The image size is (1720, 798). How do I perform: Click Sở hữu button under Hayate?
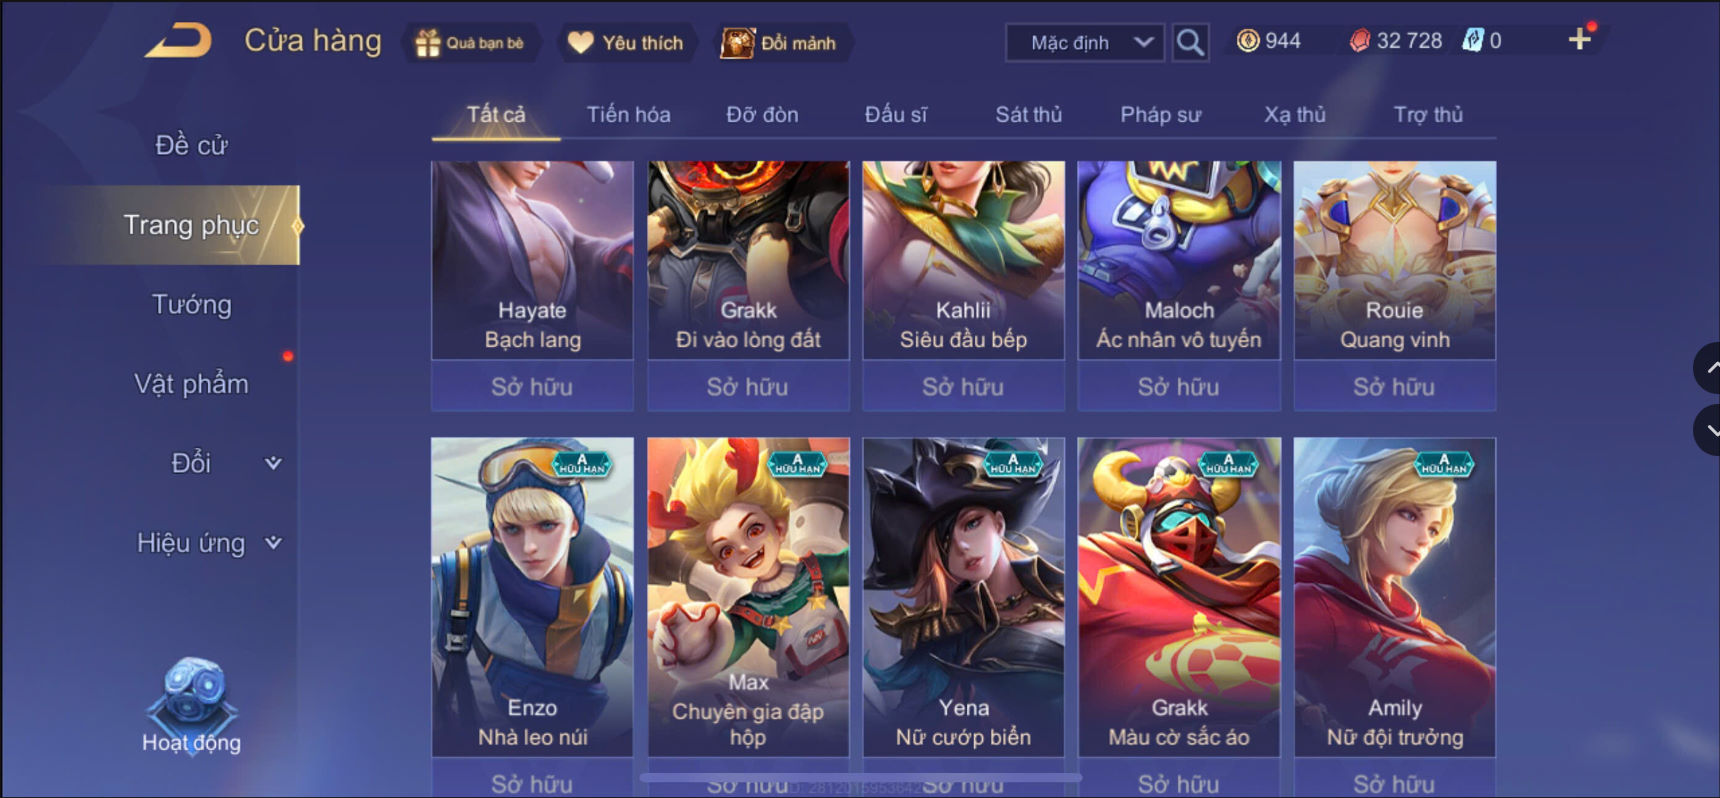click(532, 387)
